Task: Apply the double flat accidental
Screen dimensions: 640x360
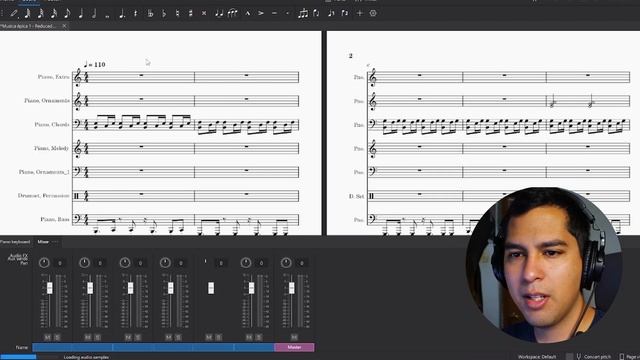Action: (x=150, y=13)
